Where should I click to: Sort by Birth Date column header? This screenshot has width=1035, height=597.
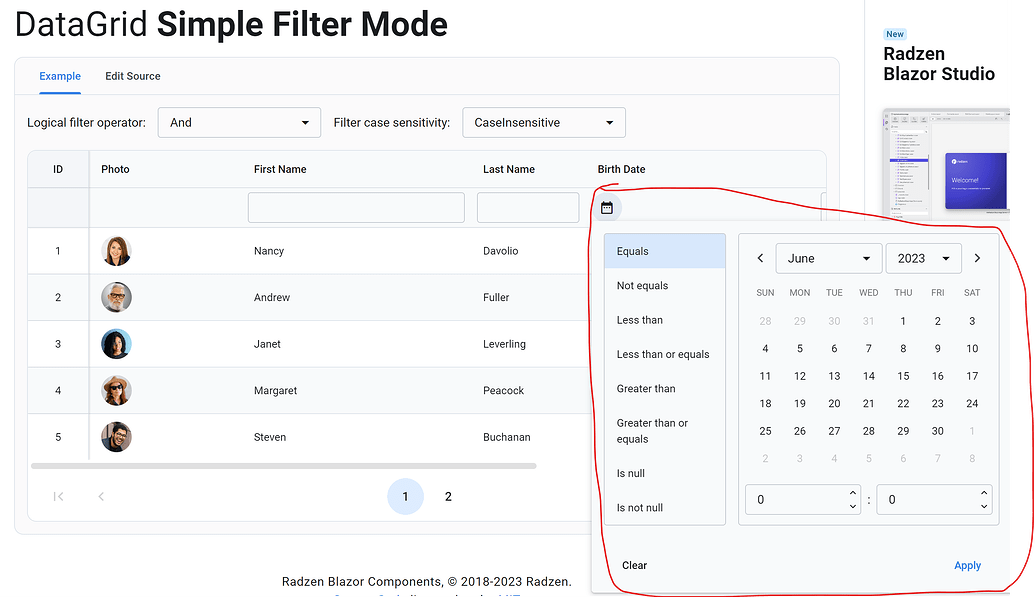pos(621,169)
